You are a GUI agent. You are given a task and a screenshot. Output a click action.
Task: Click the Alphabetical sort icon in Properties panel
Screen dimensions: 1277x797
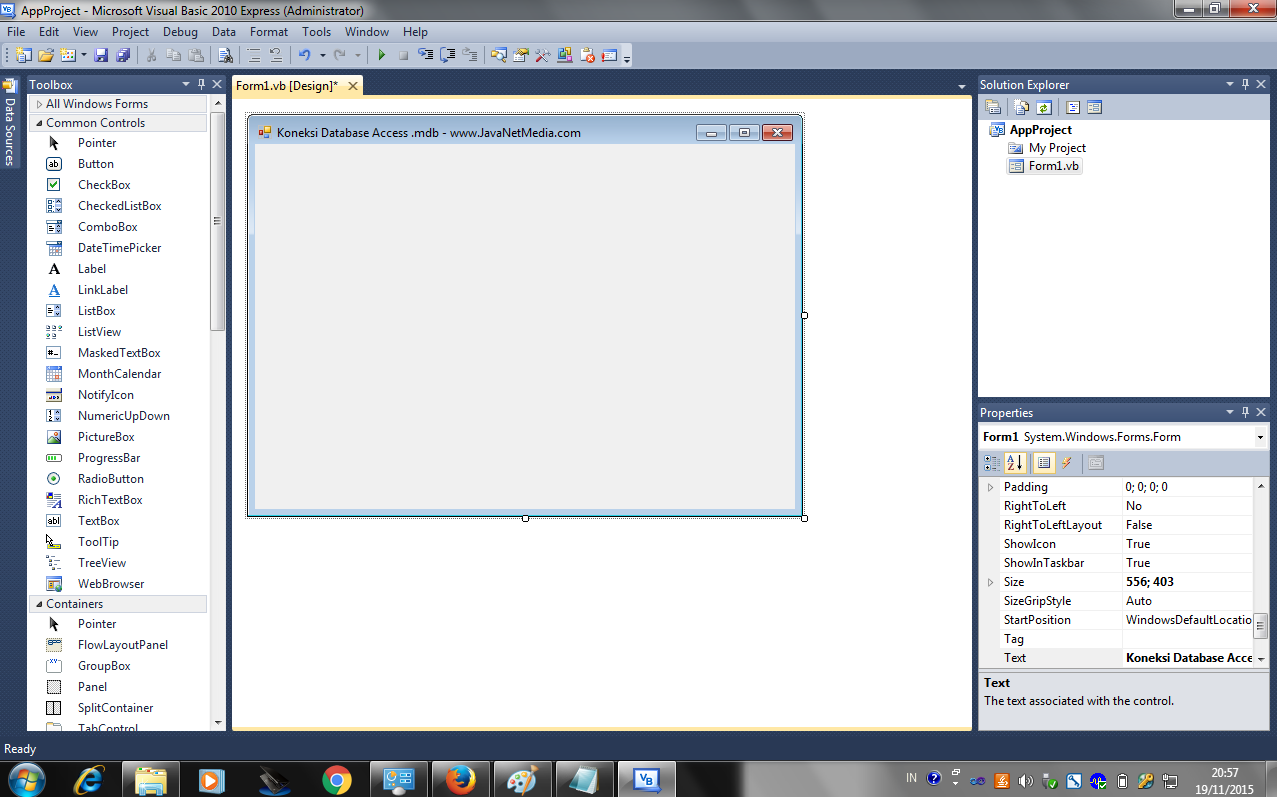1015,462
